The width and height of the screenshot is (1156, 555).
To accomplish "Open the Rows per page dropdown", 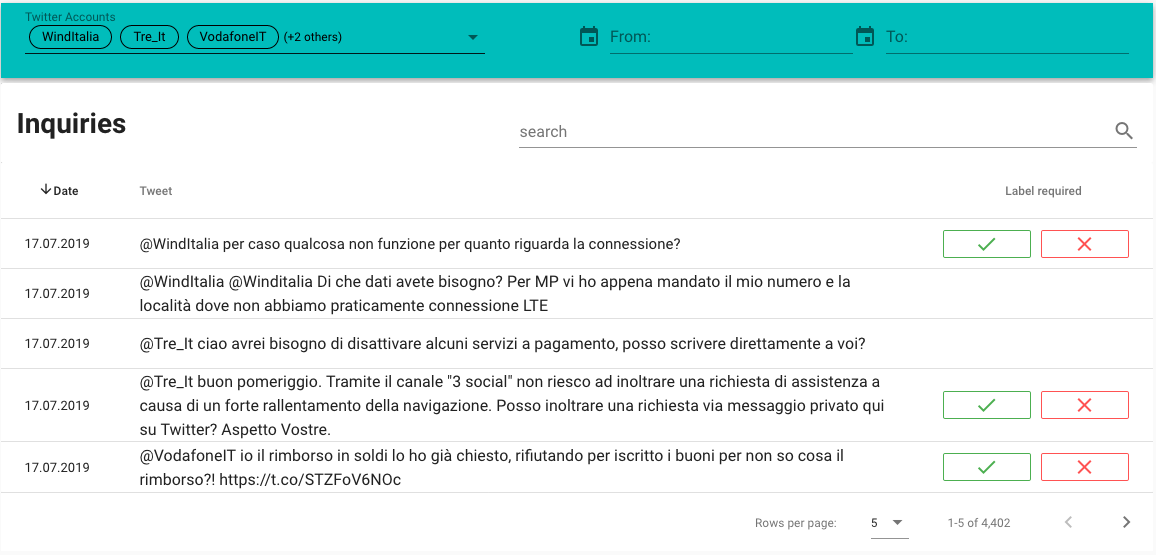I will (887, 522).
